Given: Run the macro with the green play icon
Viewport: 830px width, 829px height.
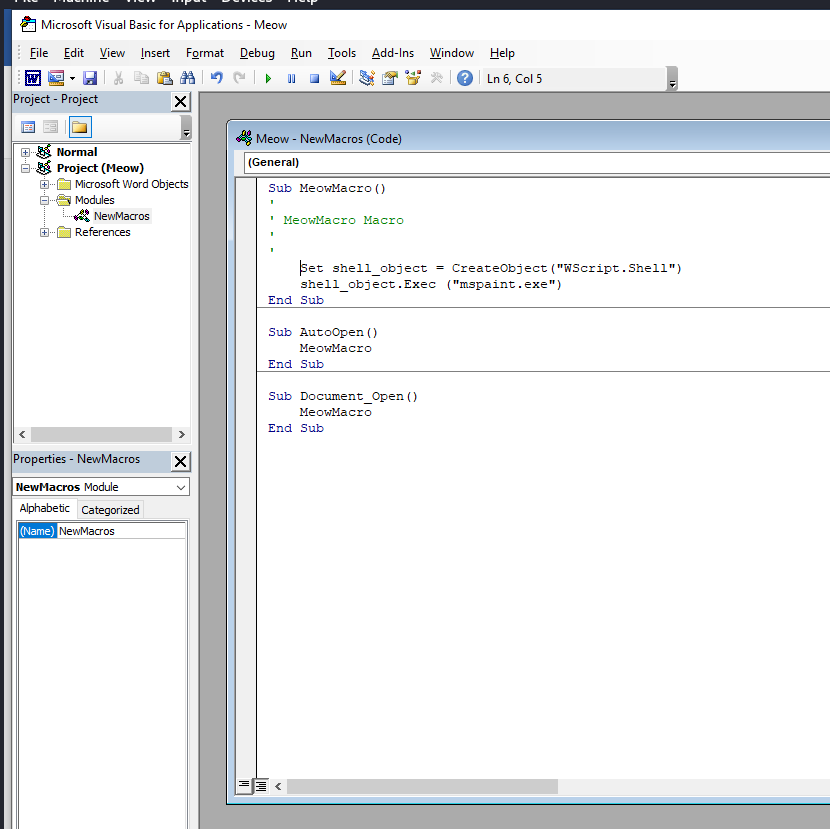Looking at the screenshot, I should tap(268, 79).
